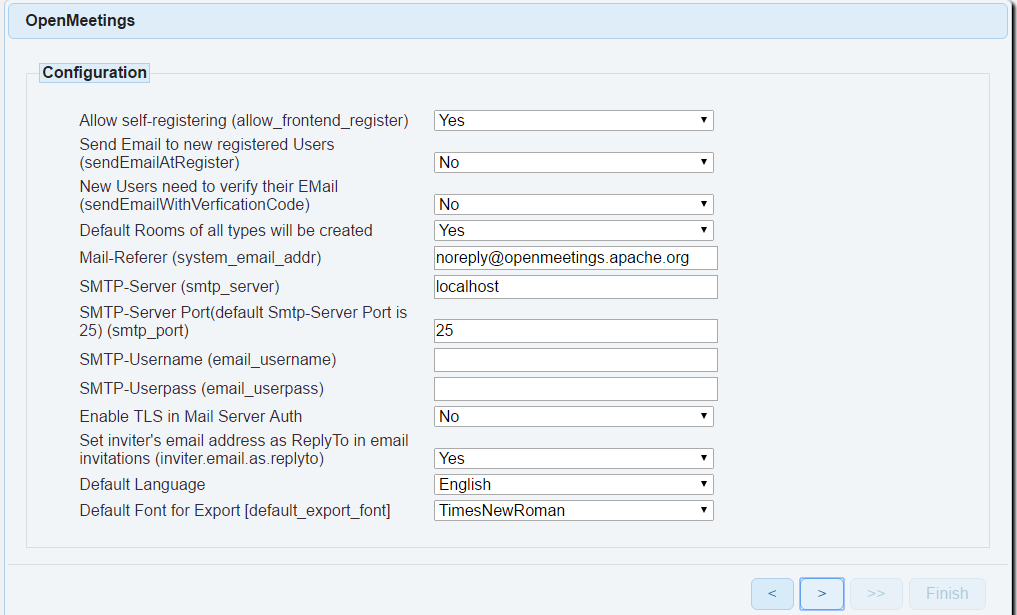Go to the previous wizard step
The height and width of the screenshot is (615, 1017).
click(772, 594)
